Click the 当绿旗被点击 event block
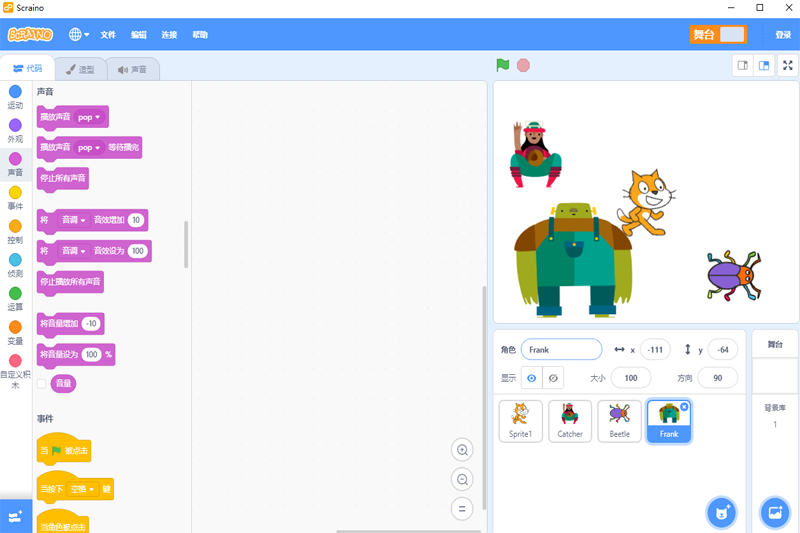This screenshot has width=800, height=533. click(64, 450)
